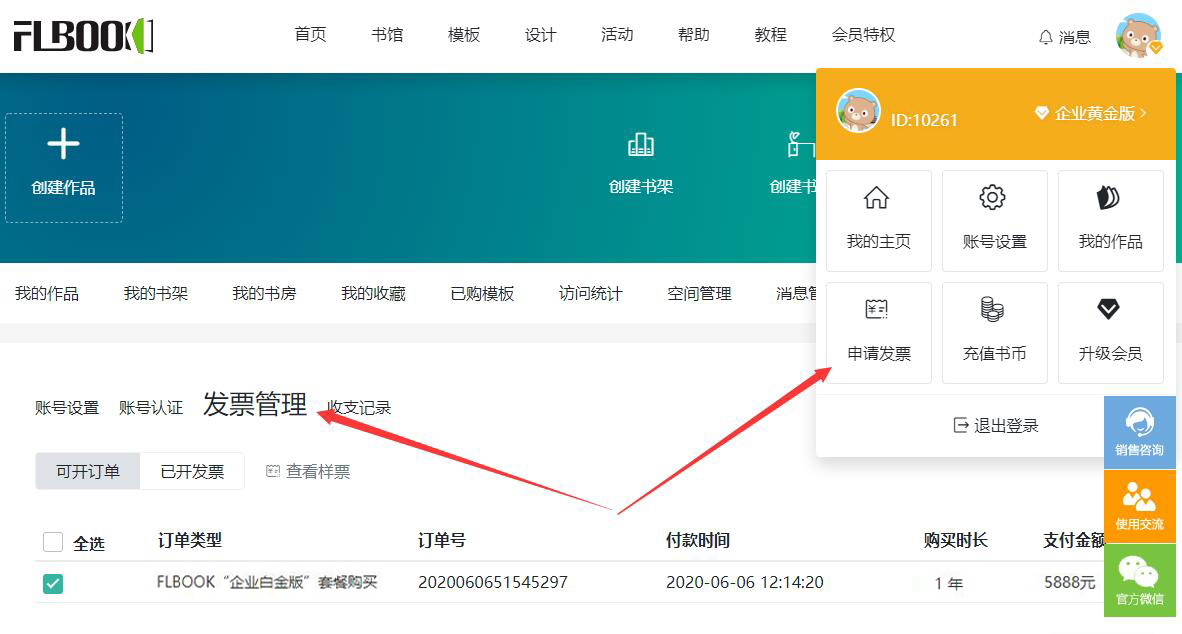Click order number 2020060651545297

coord(492,583)
